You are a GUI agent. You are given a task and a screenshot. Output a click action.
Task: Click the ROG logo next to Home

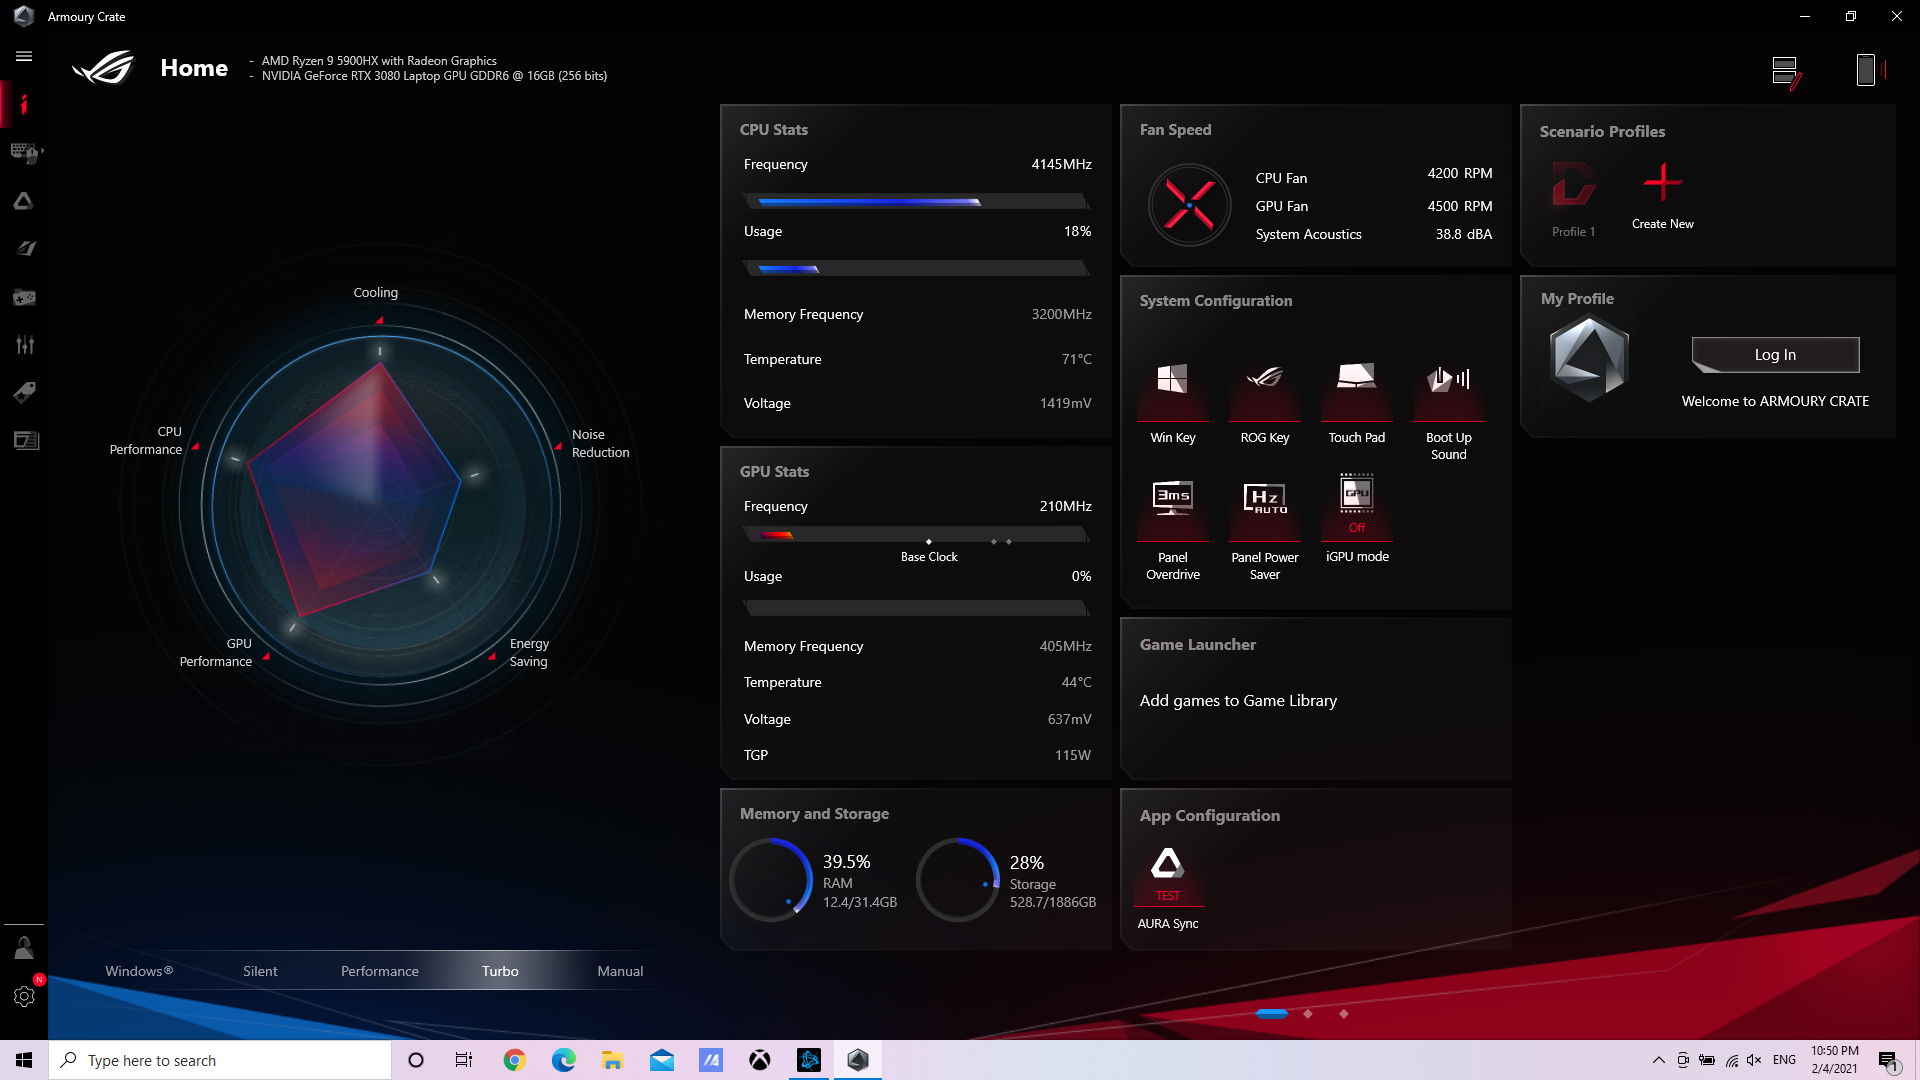point(104,68)
